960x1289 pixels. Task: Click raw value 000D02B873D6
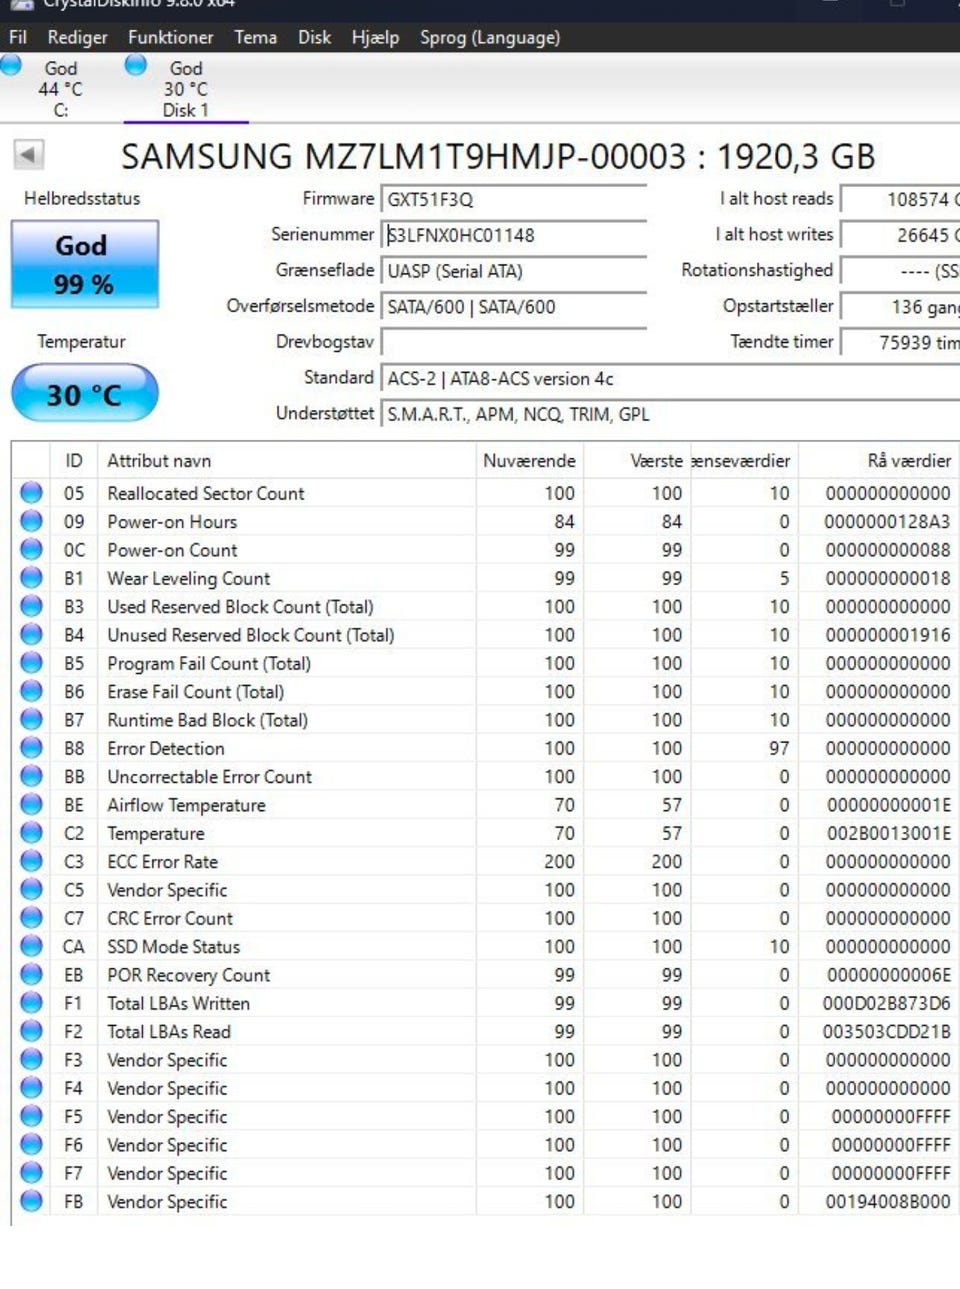(x=887, y=1003)
